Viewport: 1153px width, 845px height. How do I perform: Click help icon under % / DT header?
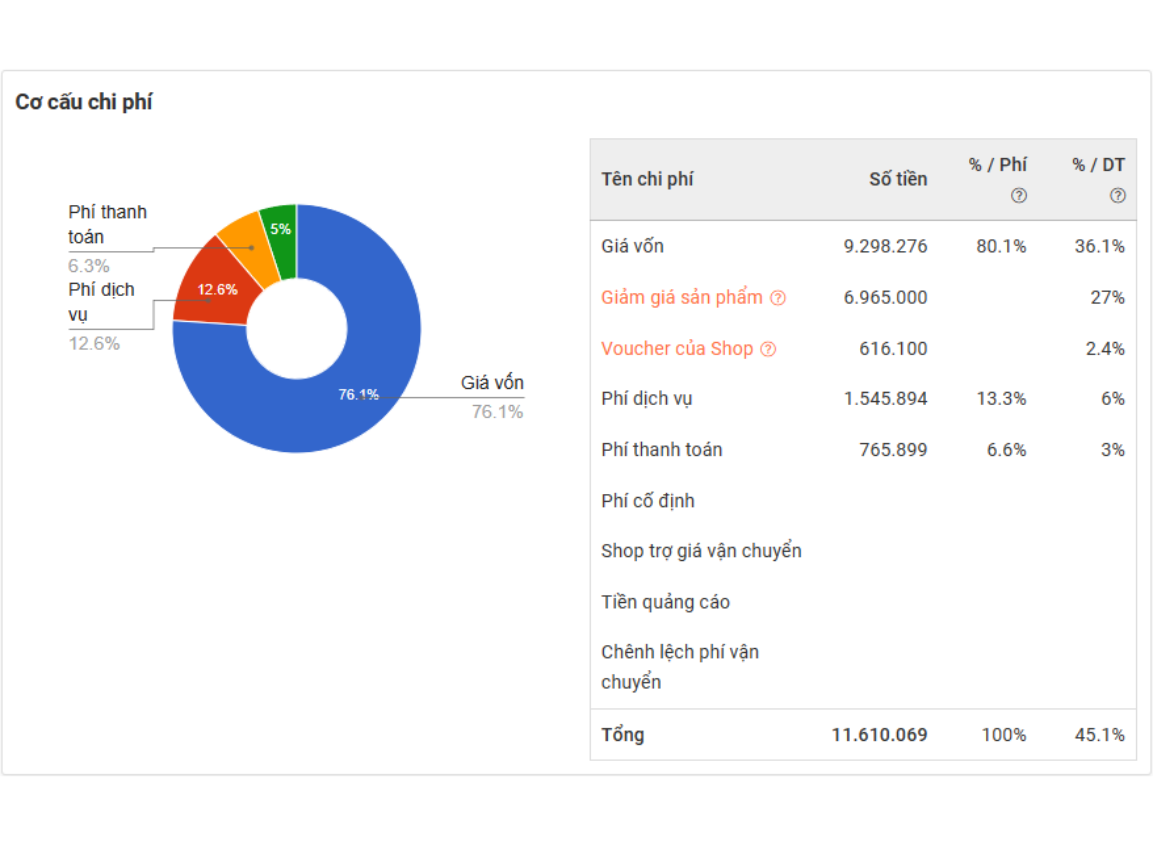click(x=1117, y=196)
